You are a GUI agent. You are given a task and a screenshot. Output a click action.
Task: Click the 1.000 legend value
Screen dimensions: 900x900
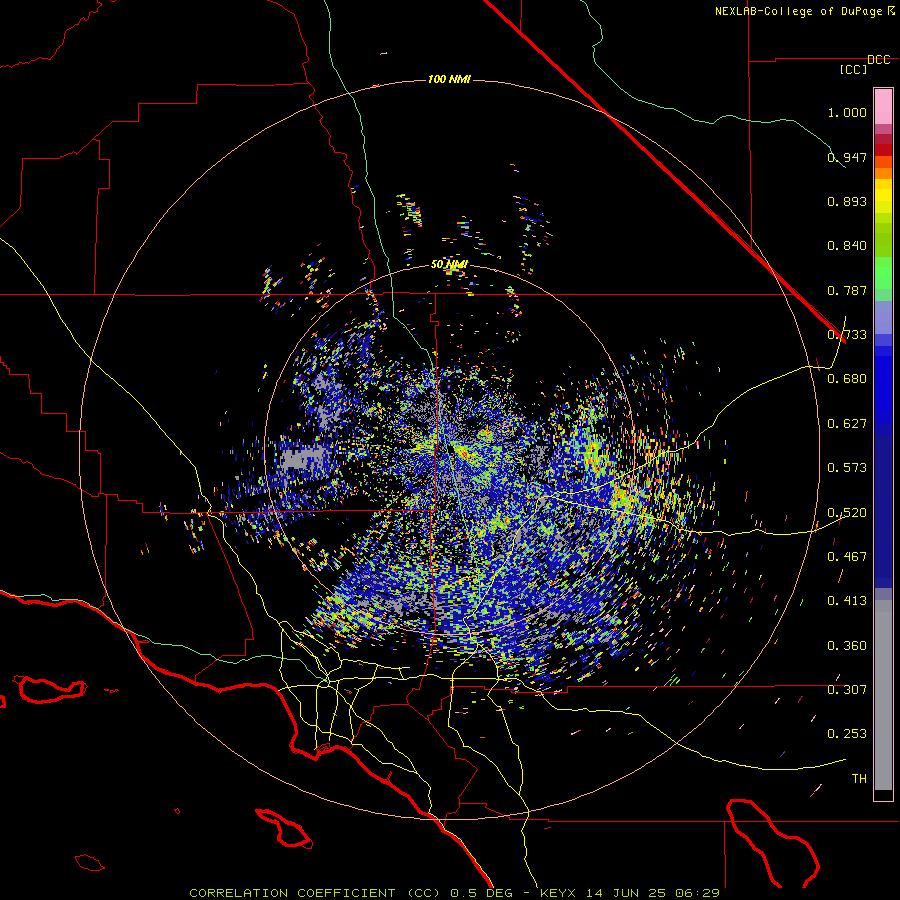pos(847,112)
